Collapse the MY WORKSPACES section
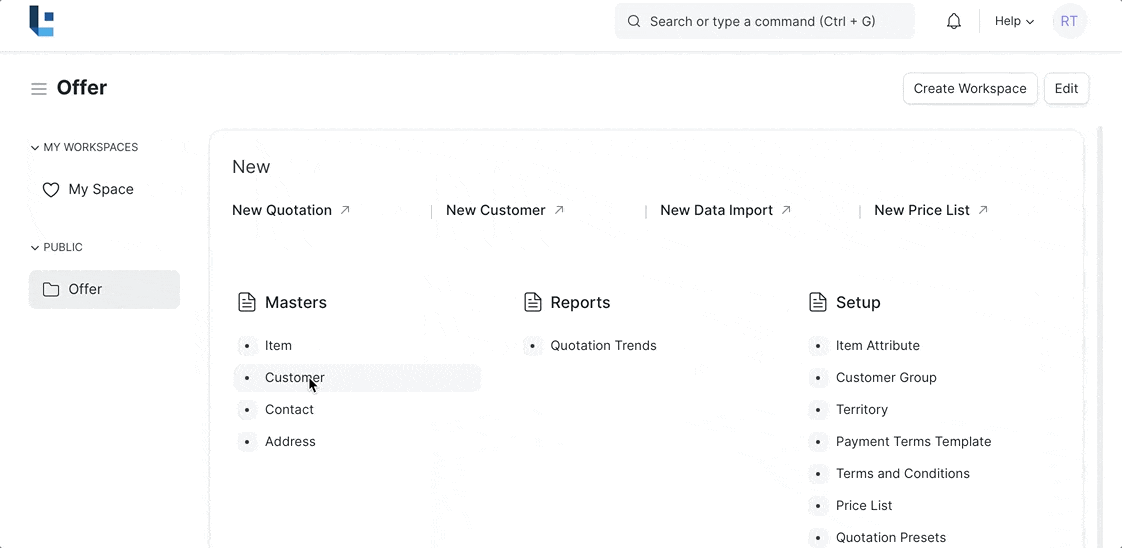 click(35, 148)
